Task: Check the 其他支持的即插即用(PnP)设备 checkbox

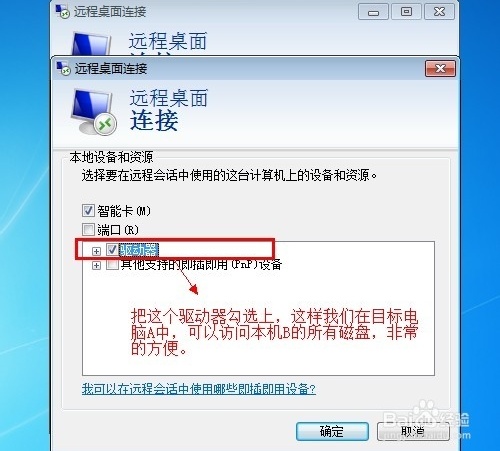Action: 112,265
